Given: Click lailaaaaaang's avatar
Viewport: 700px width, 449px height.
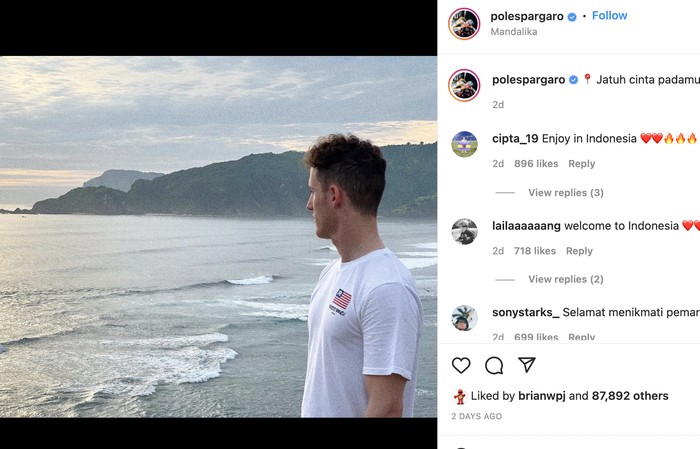Looking at the screenshot, I should 464,231.
